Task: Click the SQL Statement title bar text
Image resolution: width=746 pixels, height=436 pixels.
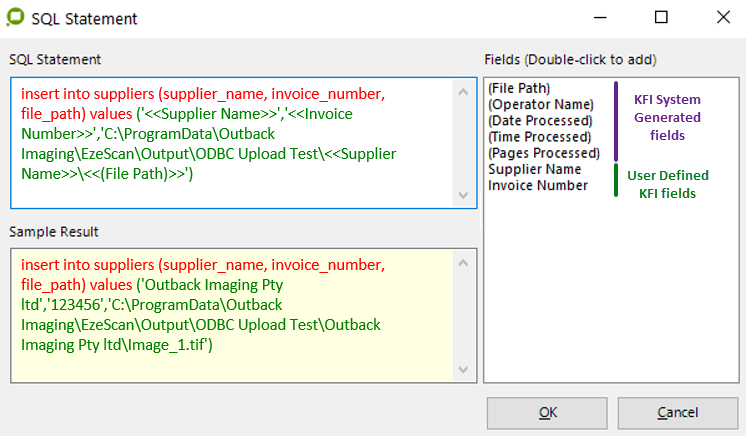Action: [x=84, y=19]
